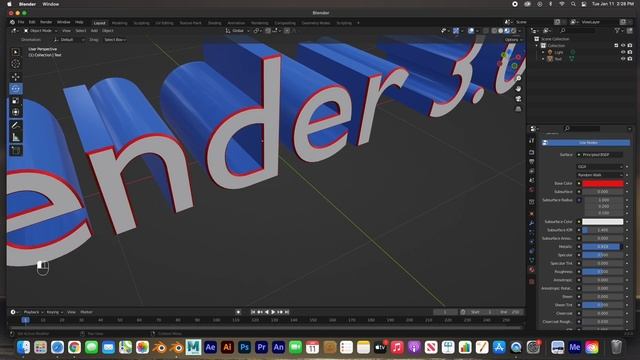The width and height of the screenshot is (640, 360).
Task: Open the Render menu
Action: [x=46, y=22]
